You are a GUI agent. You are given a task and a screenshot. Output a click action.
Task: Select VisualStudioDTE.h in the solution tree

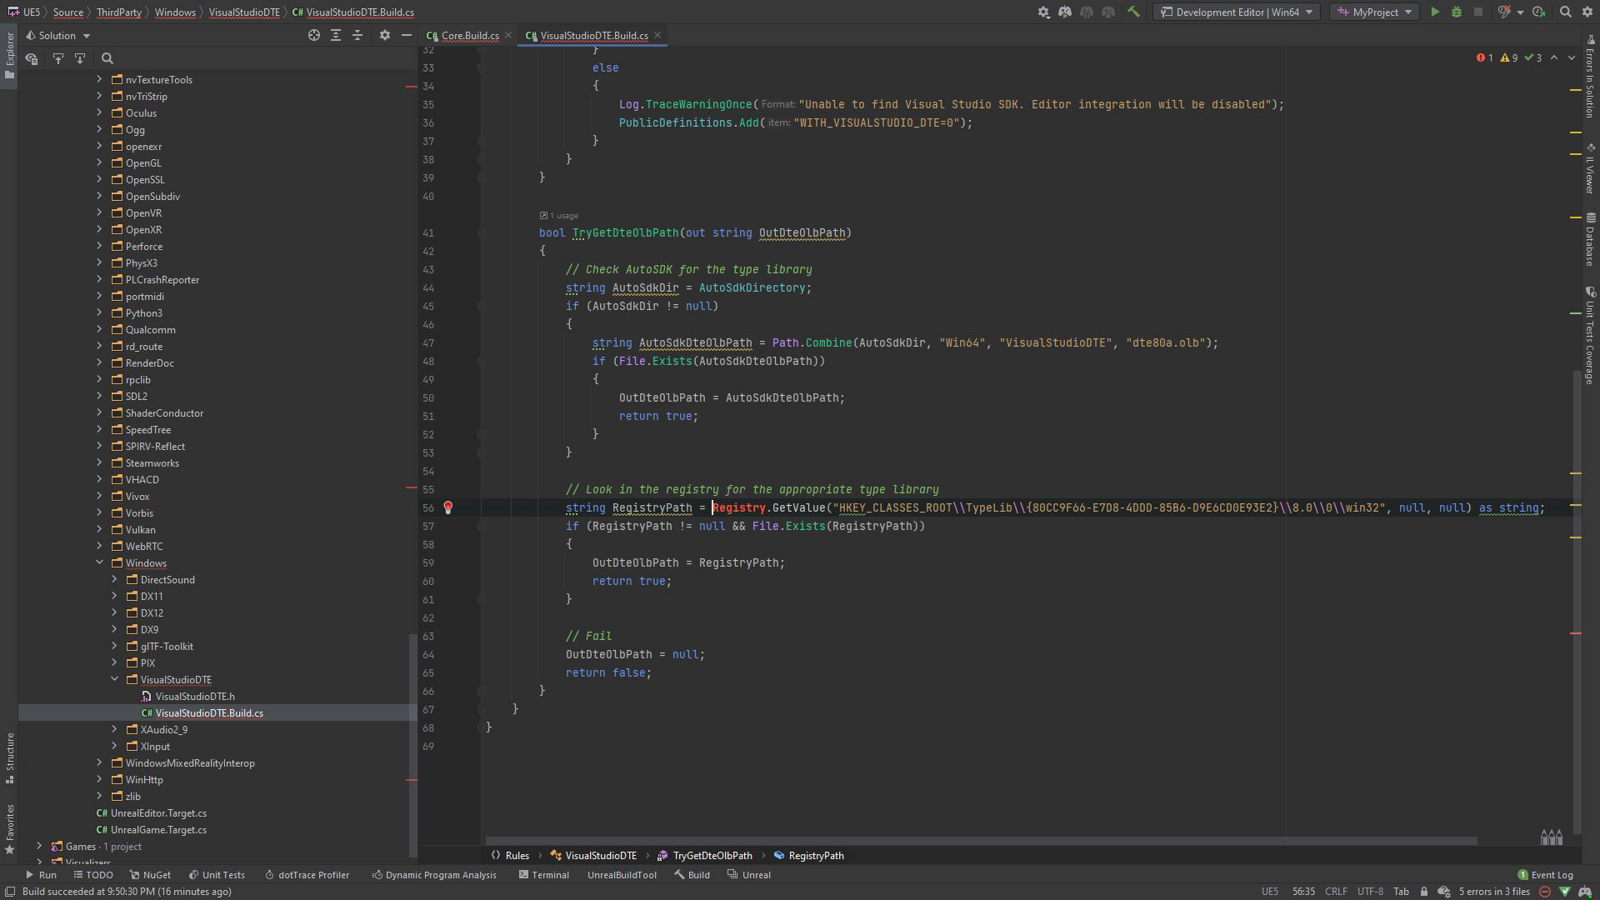tap(194, 696)
